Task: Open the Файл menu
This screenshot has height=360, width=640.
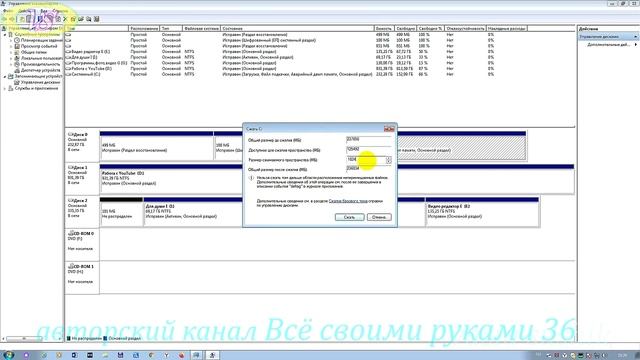Action: click(x=7, y=11)
